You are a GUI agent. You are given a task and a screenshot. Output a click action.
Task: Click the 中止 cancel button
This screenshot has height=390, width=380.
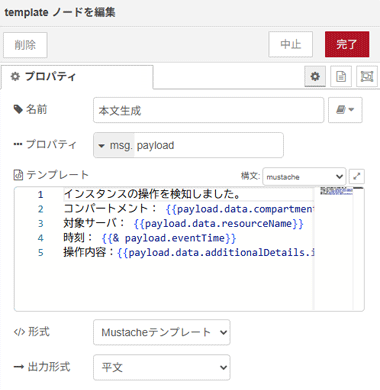[290, 44]
